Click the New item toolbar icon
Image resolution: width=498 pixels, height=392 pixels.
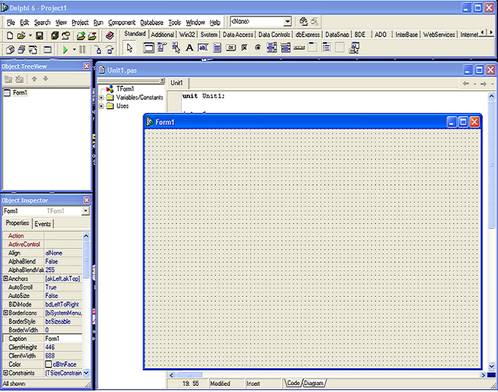[x=10, y=35]
